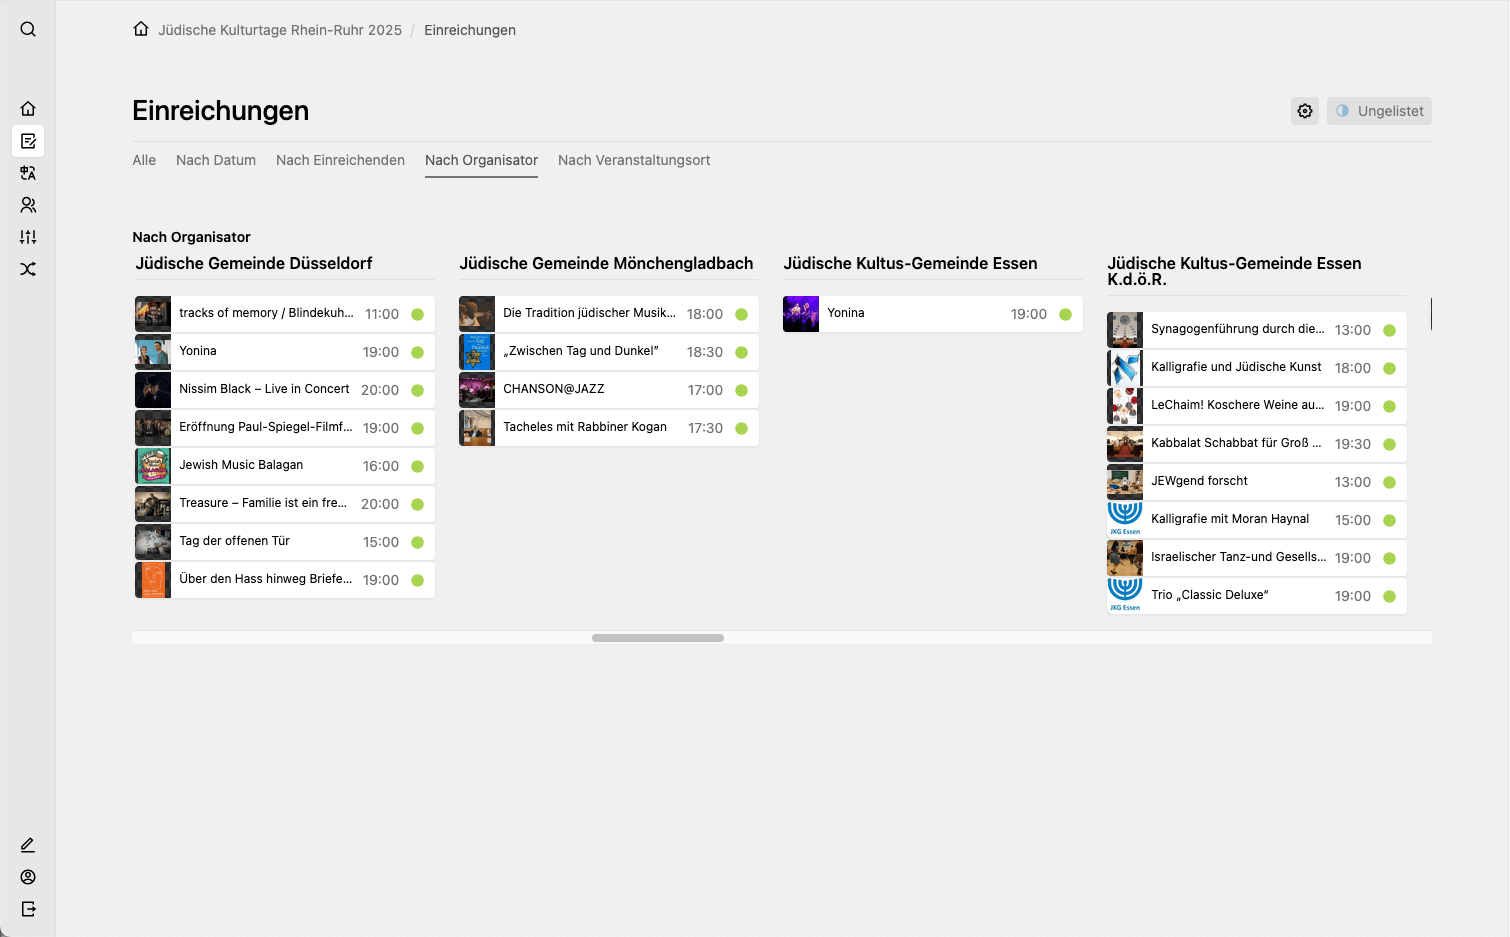This screenshot has width=1510, height=937.
Task: Open the tracks of memory / Blindekuh entry
Action: pos(285,314)
